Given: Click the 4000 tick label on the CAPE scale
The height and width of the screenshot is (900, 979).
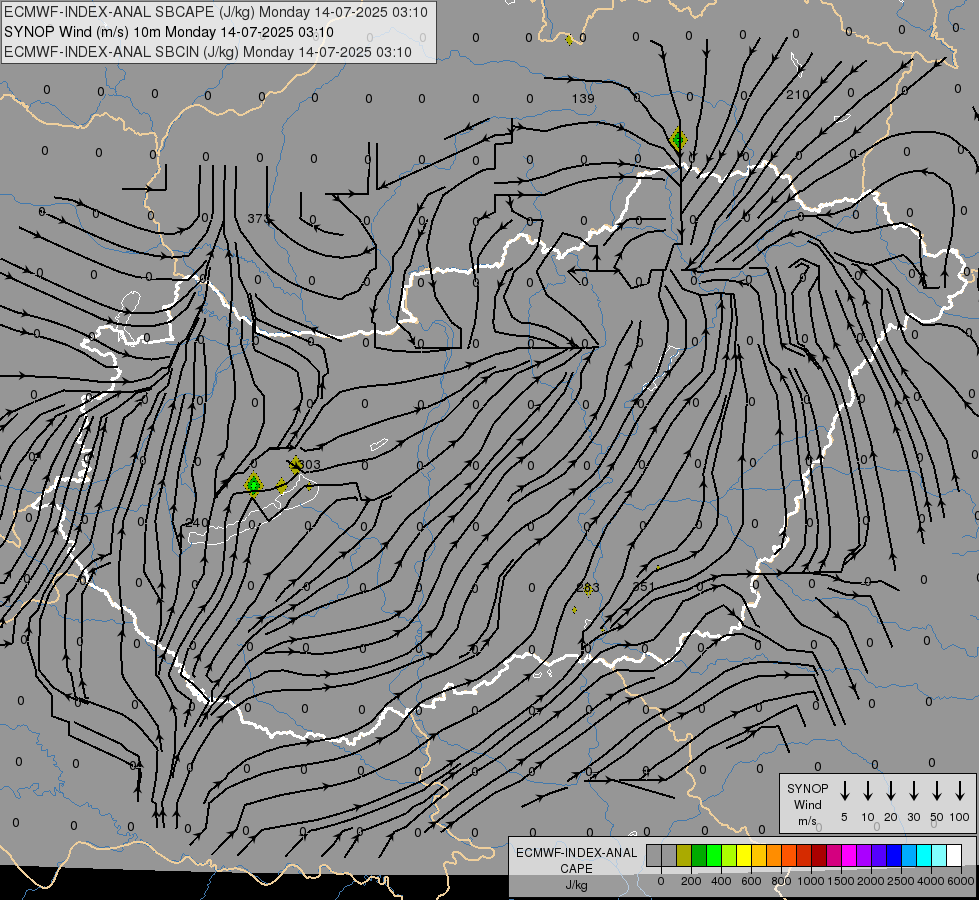Looking at the screenshot, I should (x=931, y=881).
